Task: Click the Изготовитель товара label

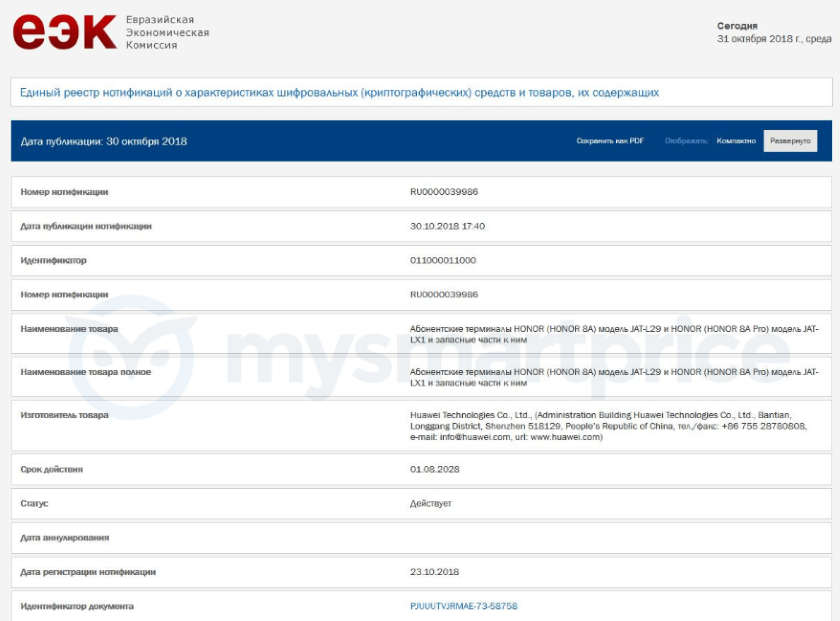Action: coord(64,415)
